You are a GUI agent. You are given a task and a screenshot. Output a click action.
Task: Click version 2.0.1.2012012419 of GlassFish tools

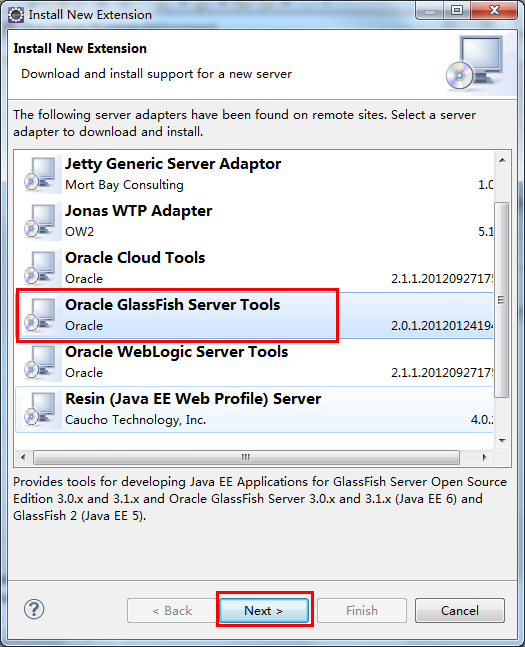(442, 326)
